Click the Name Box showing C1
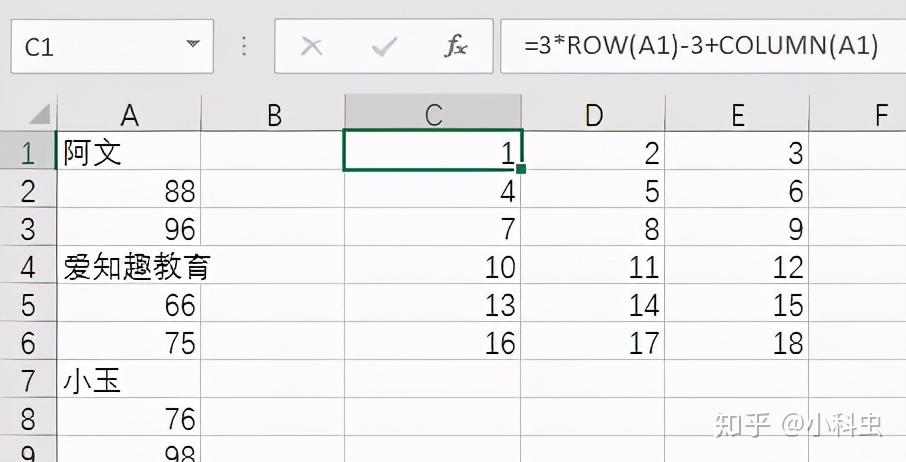 click(112, 46)
